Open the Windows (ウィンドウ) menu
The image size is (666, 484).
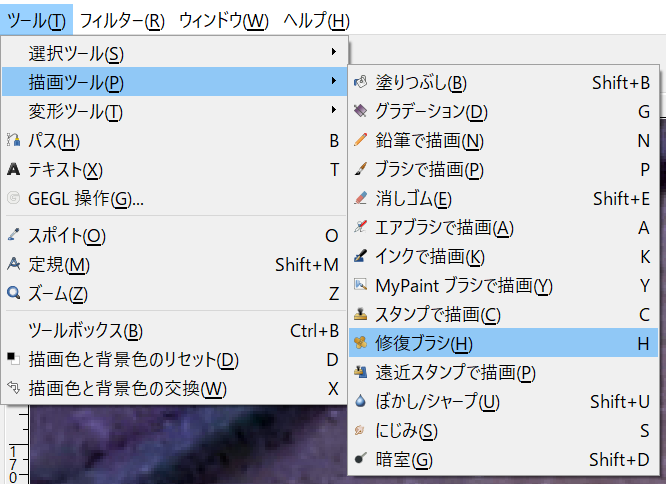coord(223,19)
